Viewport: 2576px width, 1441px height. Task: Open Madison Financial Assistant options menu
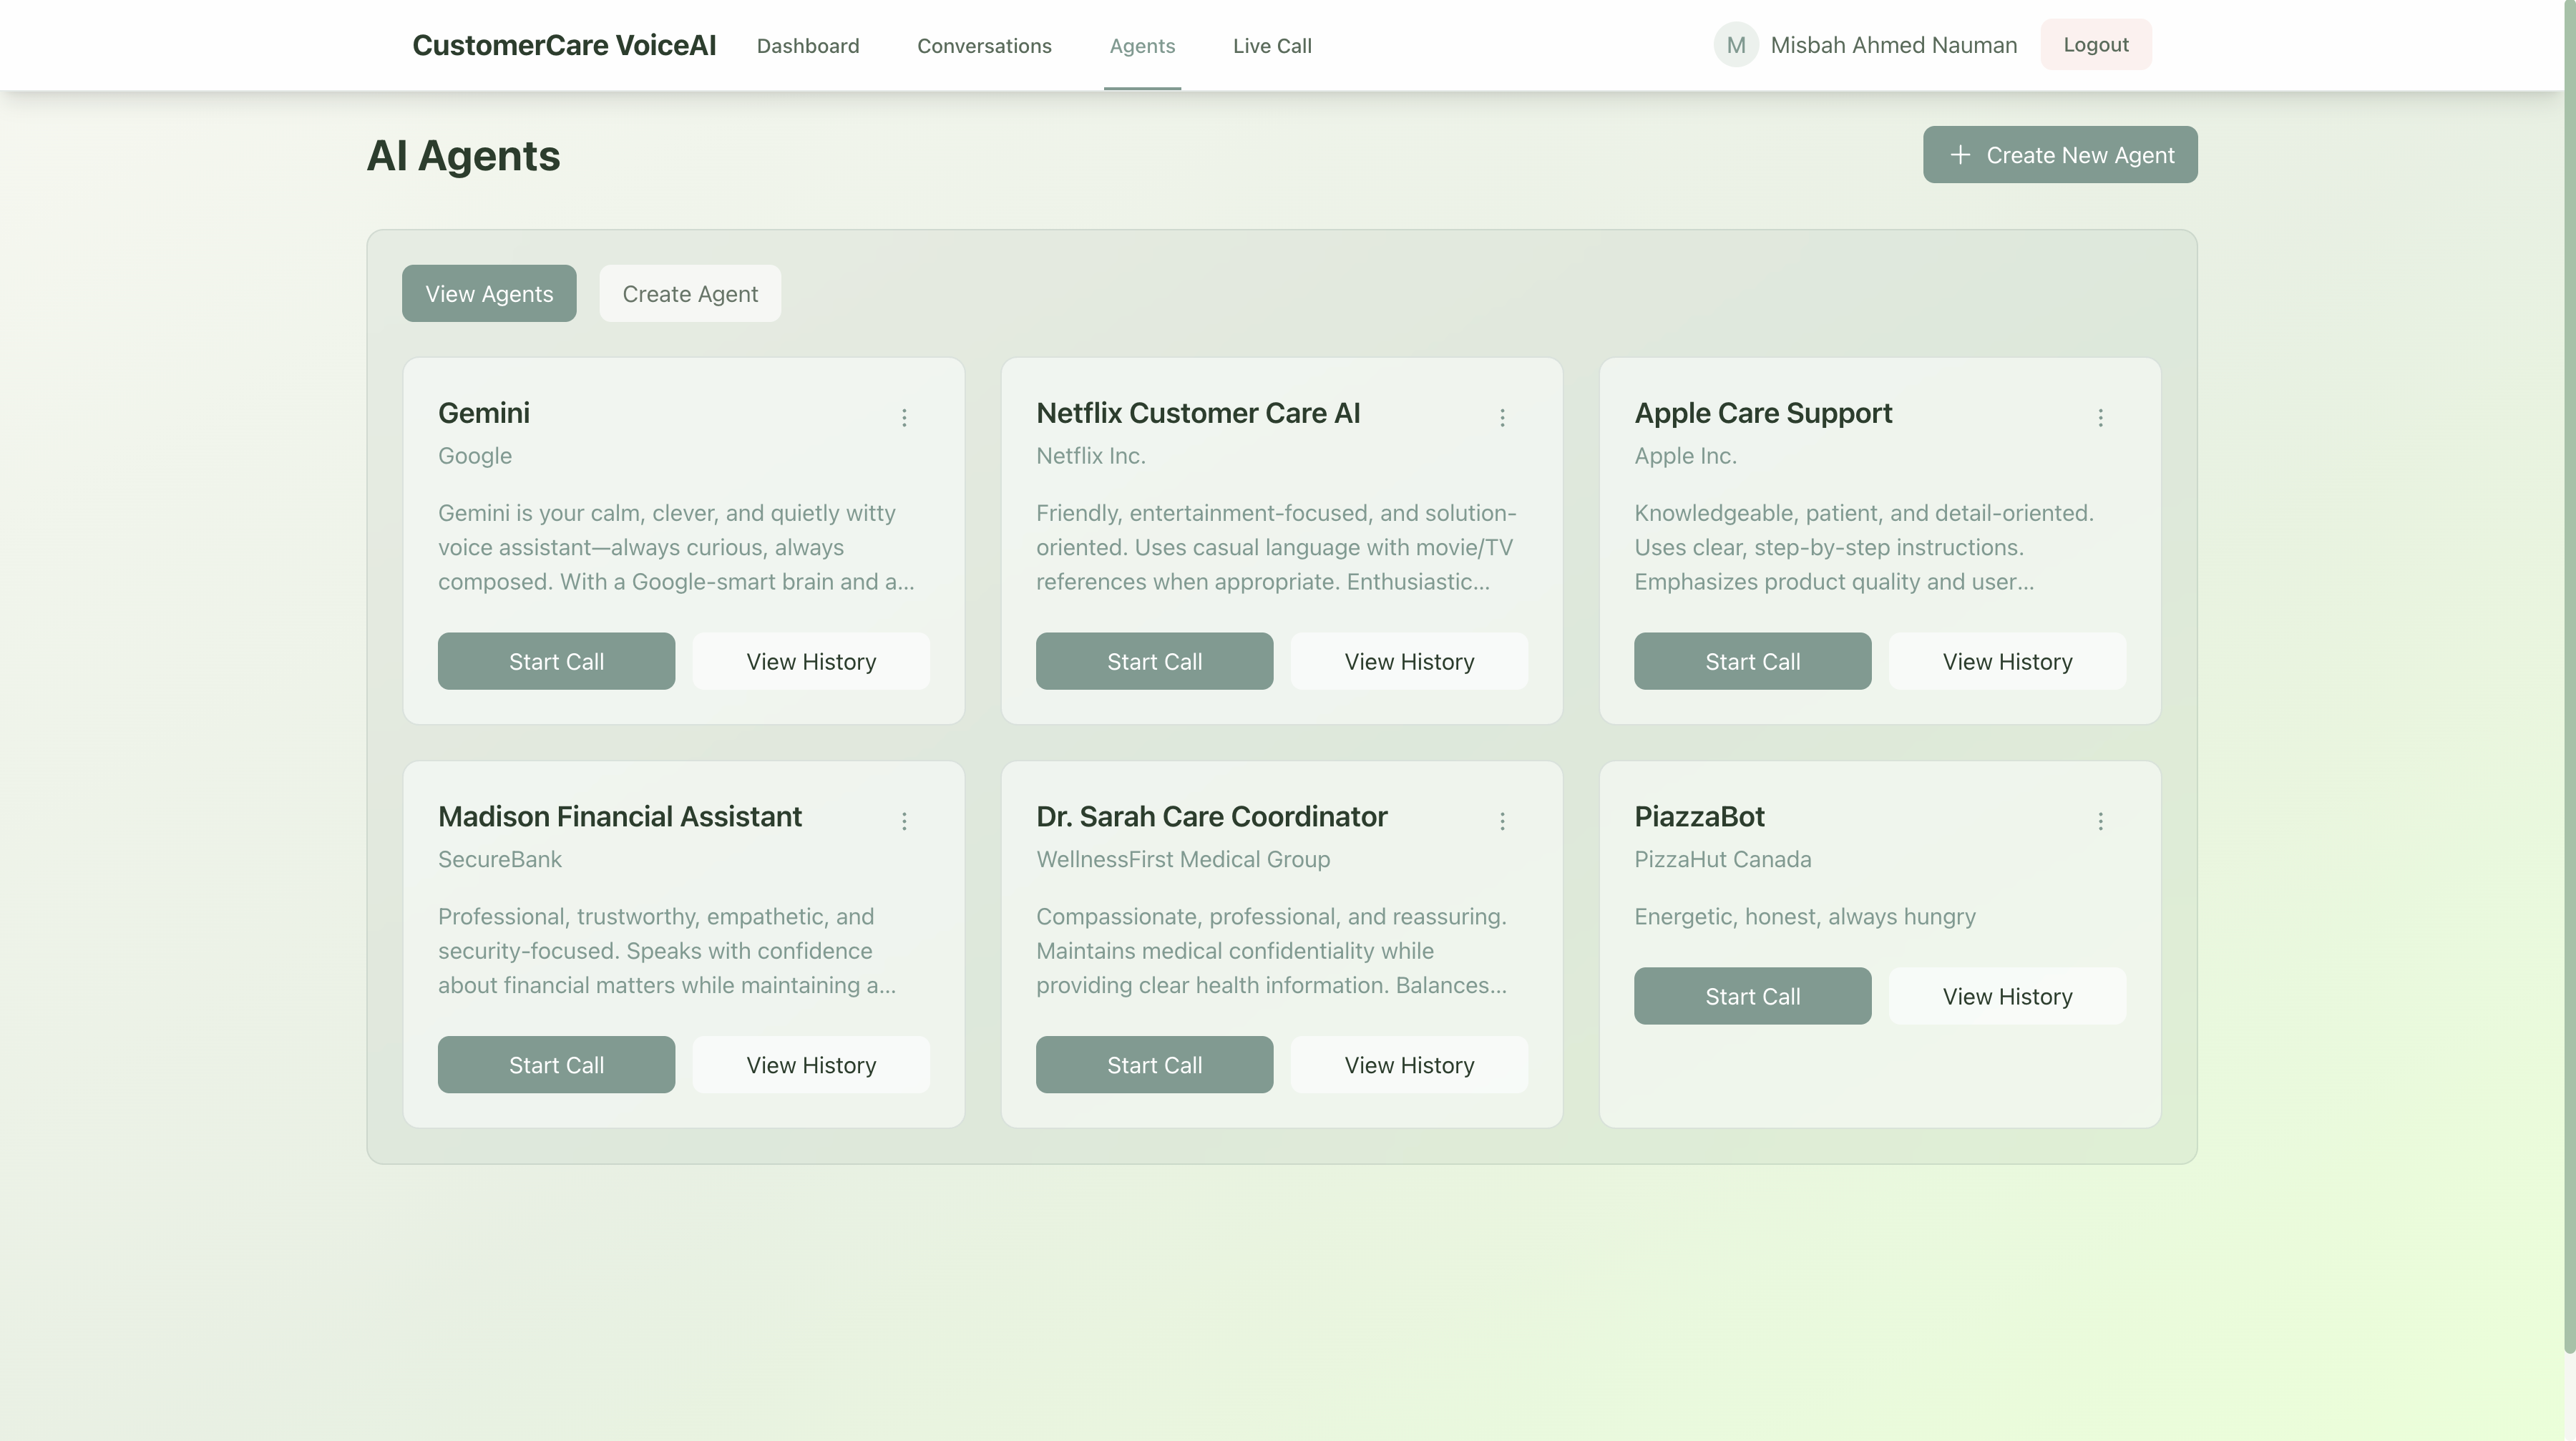[904, 821]
